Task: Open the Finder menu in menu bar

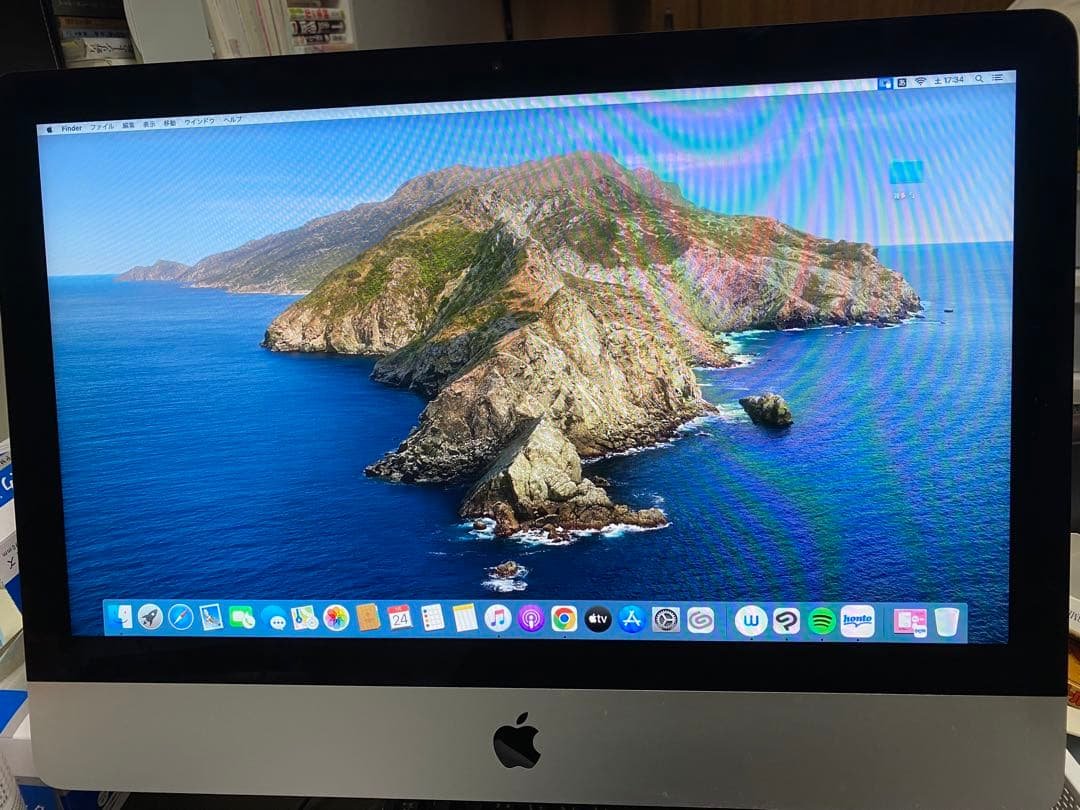Action: click(x=72, y=128)
